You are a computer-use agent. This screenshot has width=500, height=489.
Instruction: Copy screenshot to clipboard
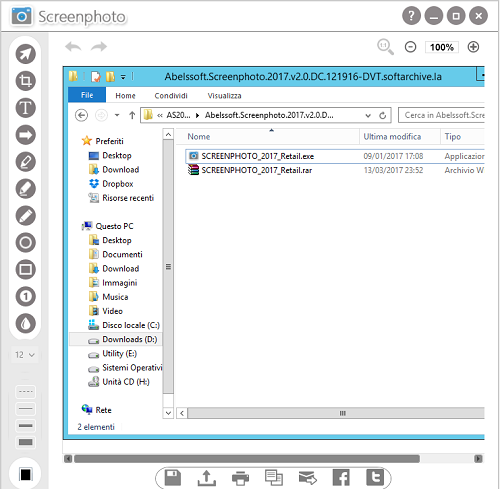pos(274,478)
